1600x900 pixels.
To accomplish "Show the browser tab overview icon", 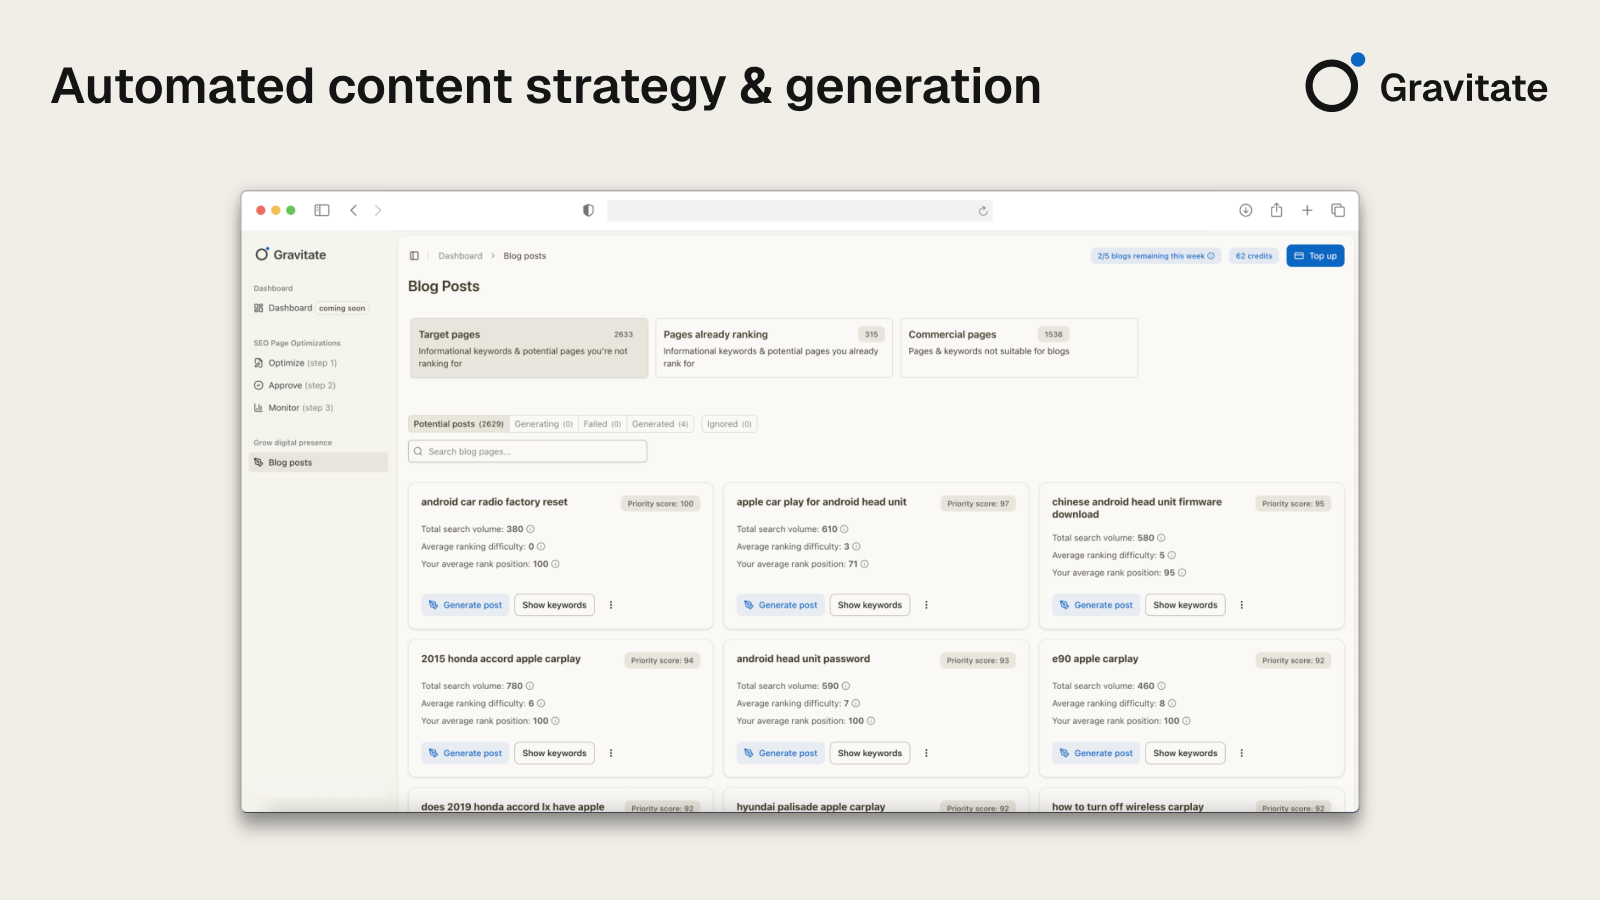I will (x=1338, y=210).
